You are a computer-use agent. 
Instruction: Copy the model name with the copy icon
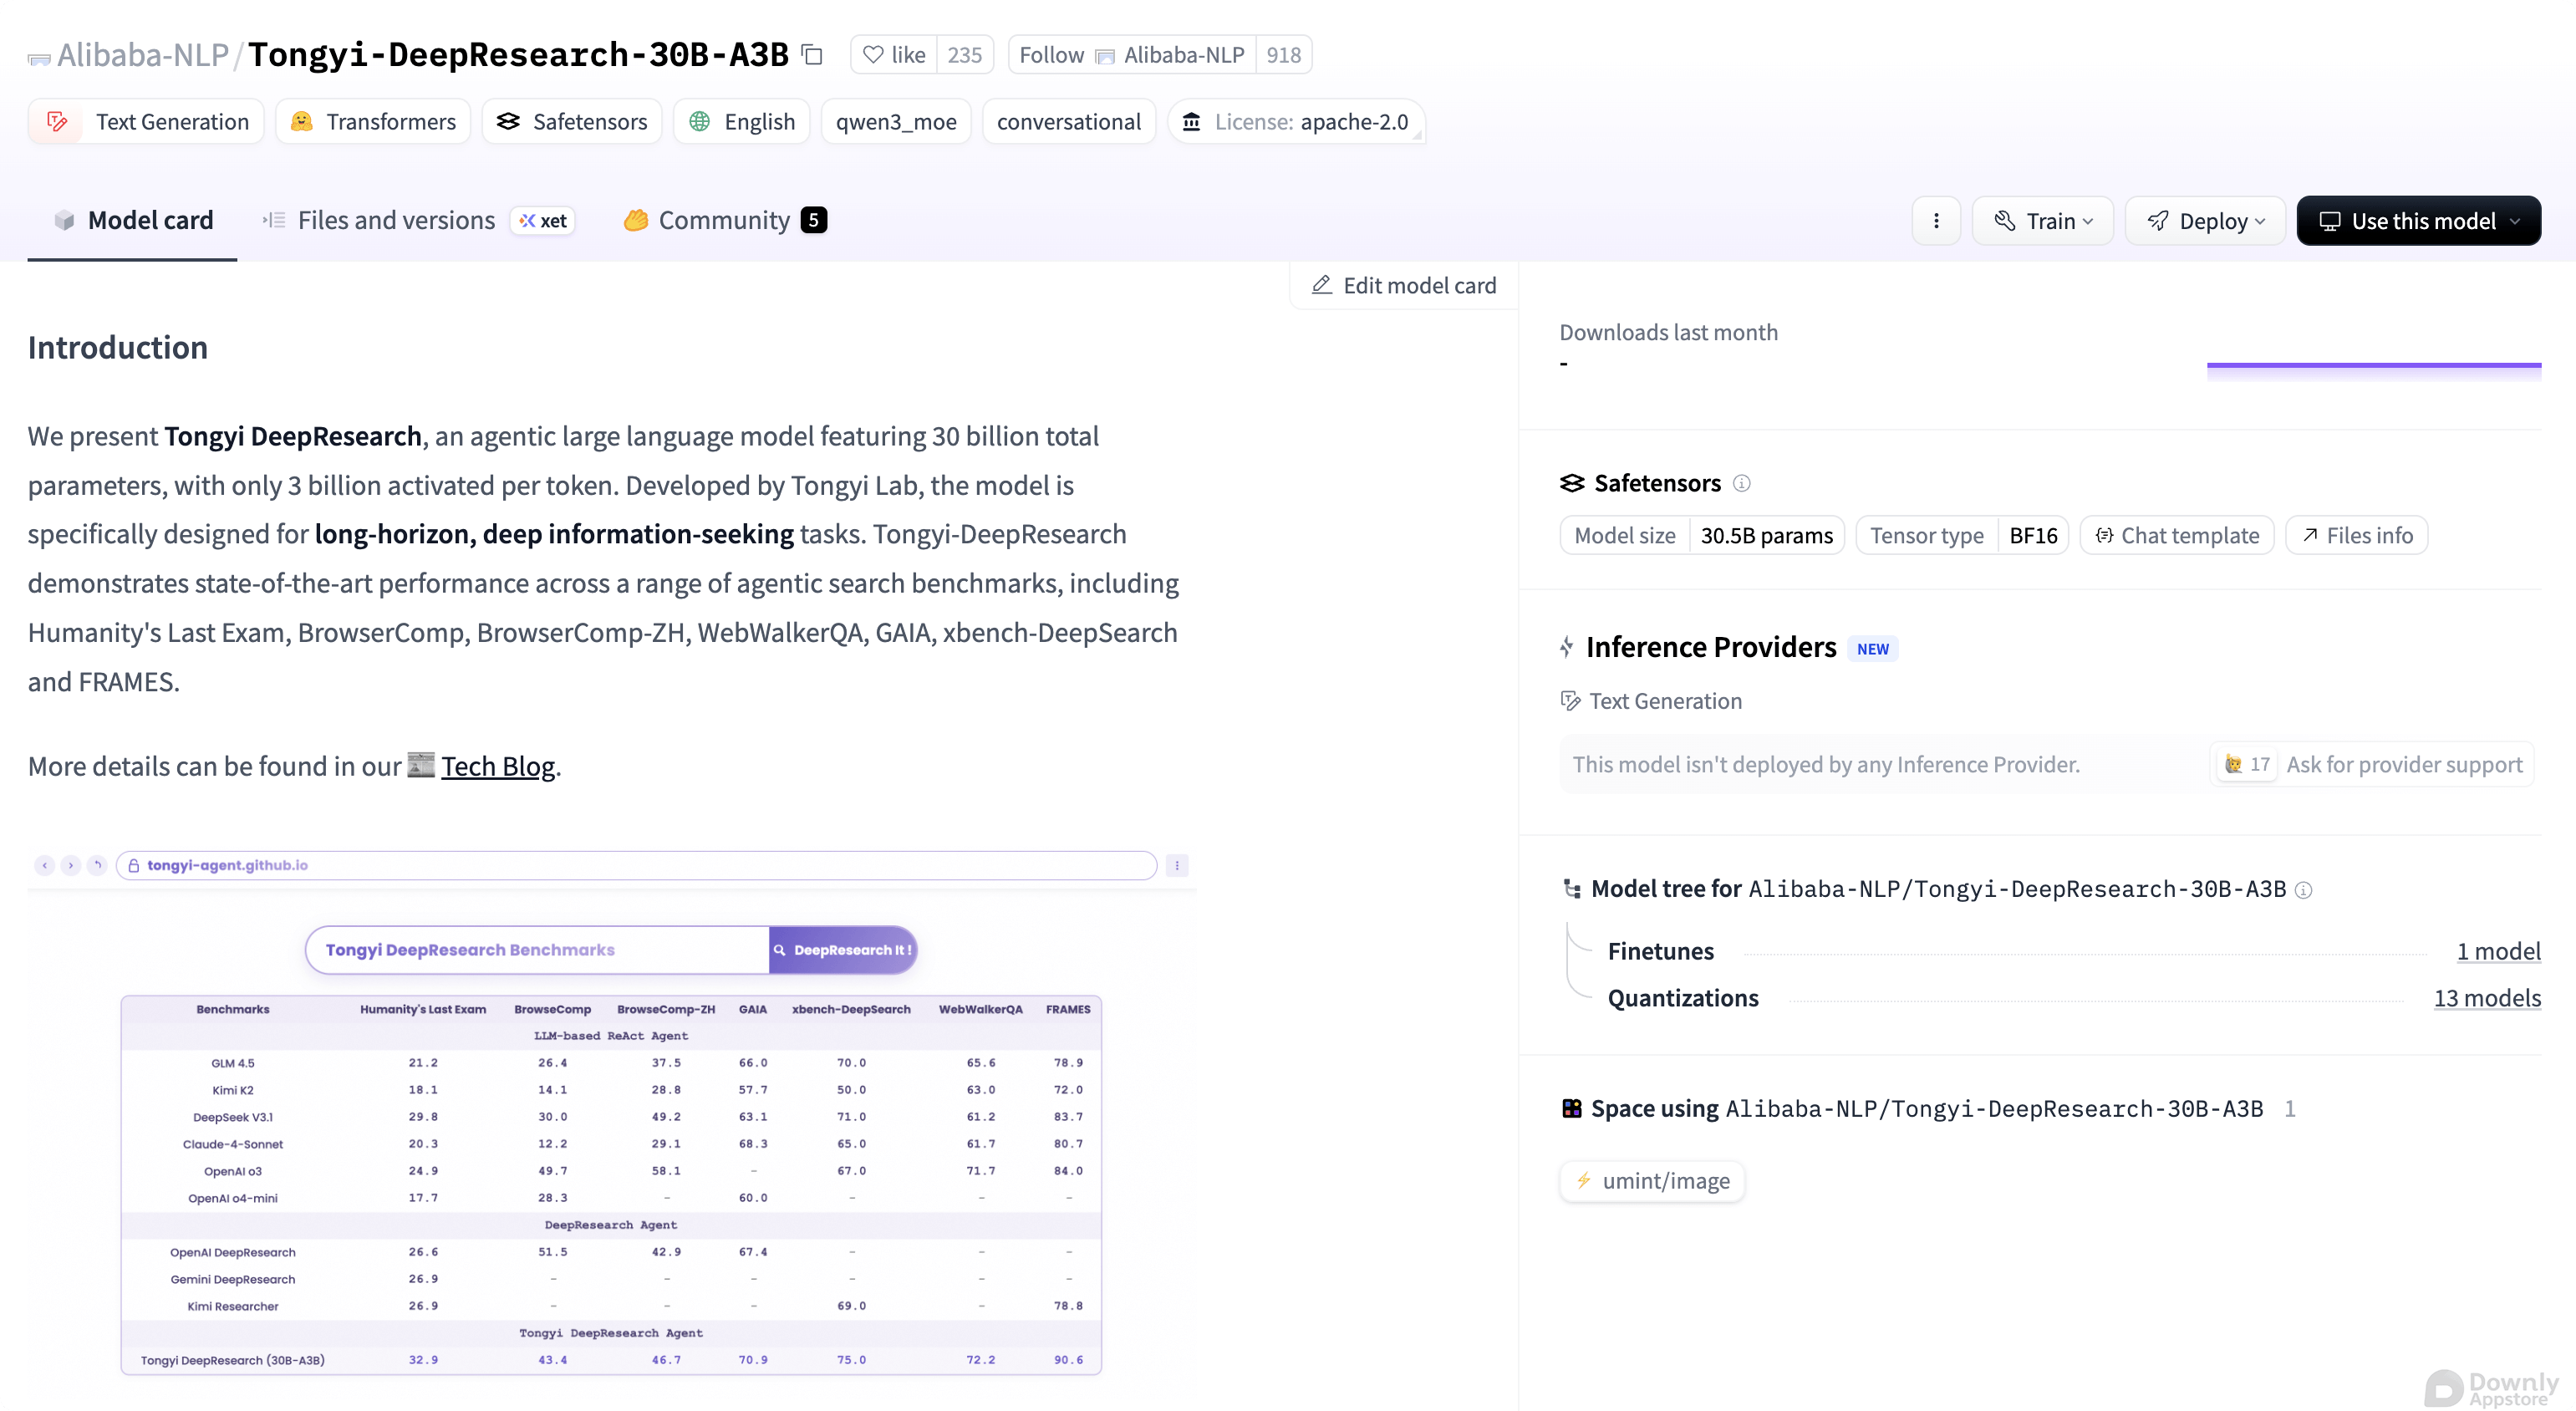[812, 55]
